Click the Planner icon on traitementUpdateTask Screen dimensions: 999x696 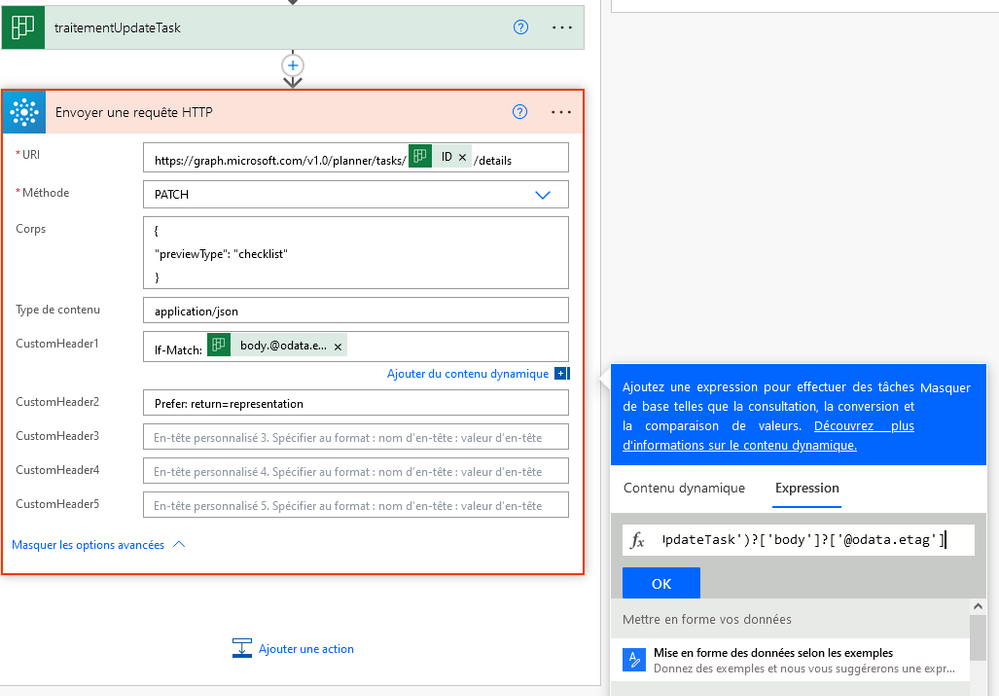pyautogui.click(x=23, y=27)
